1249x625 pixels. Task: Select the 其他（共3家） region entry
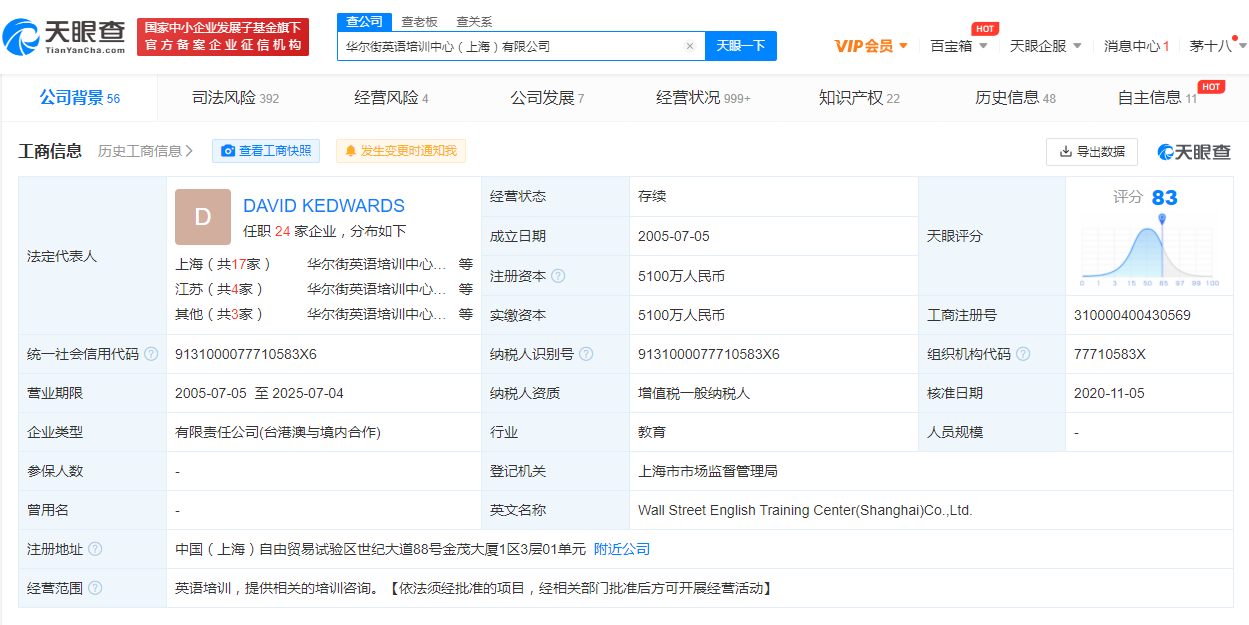[220, 314]
